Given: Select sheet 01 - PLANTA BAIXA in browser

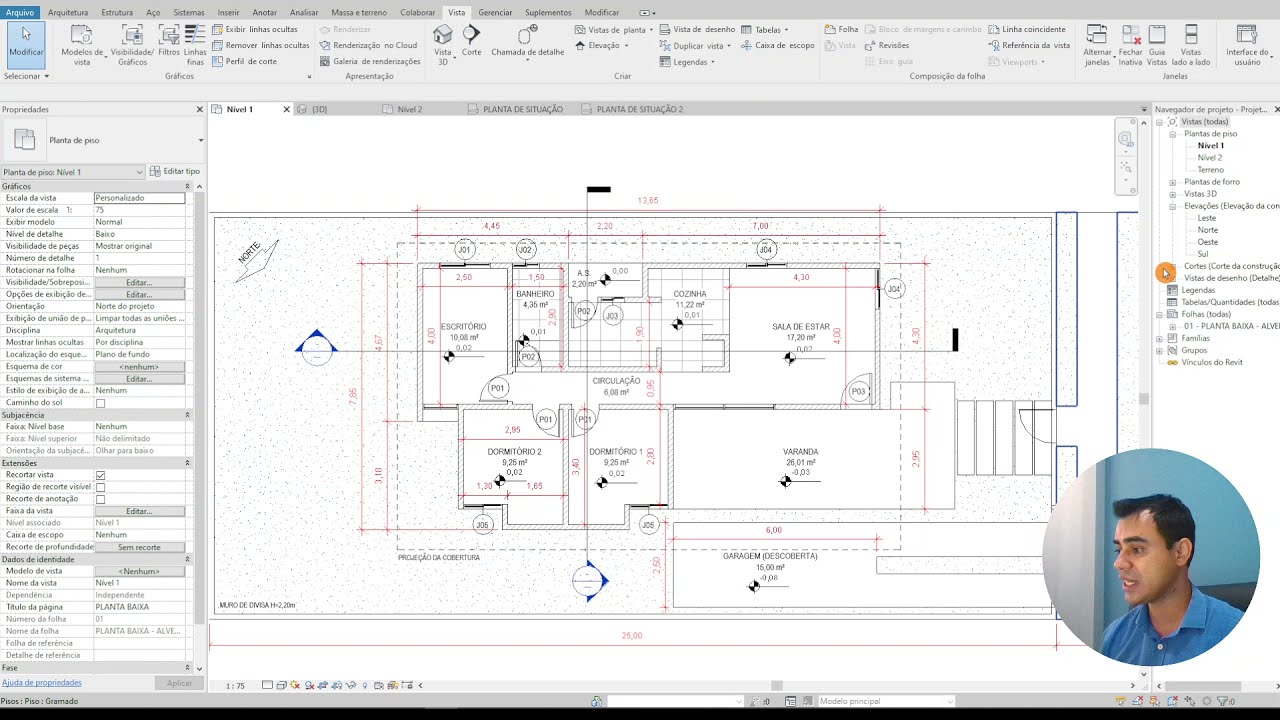Looking at the screenshot, I should coord(1231,326).
